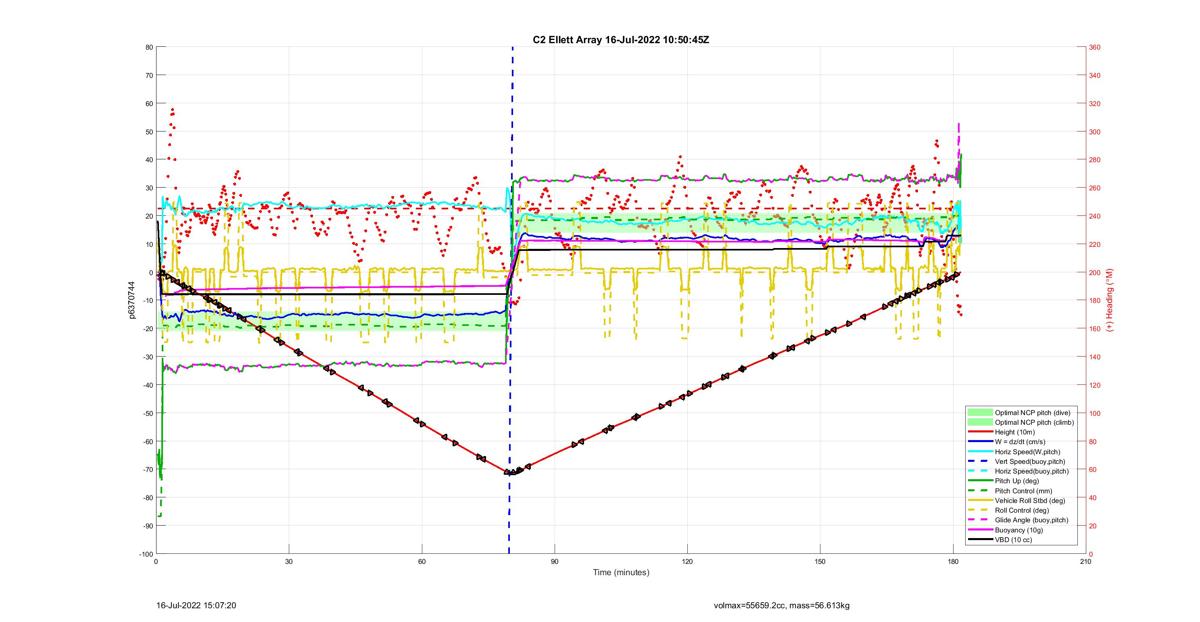This screenshot has width=1200, height=622.
Task: Click the x-axis tick label '150'
Action: pyautogui.click(x=820, y=562)
